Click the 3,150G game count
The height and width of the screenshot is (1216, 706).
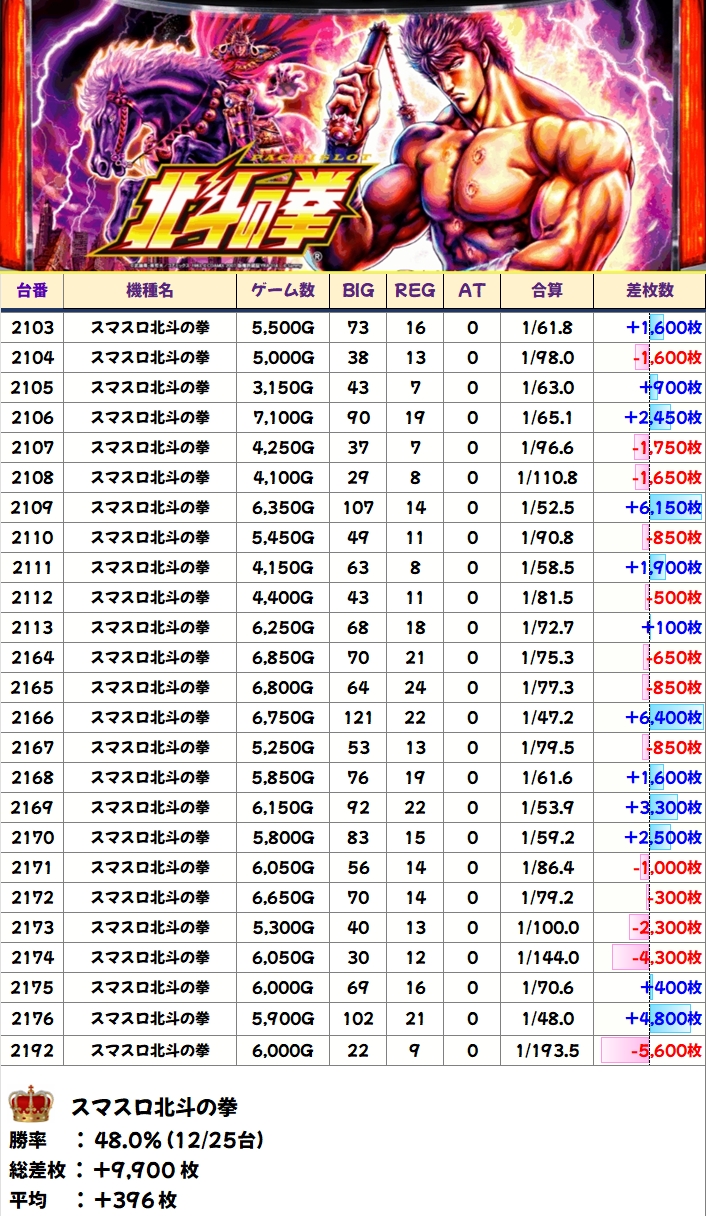[283, 387]
